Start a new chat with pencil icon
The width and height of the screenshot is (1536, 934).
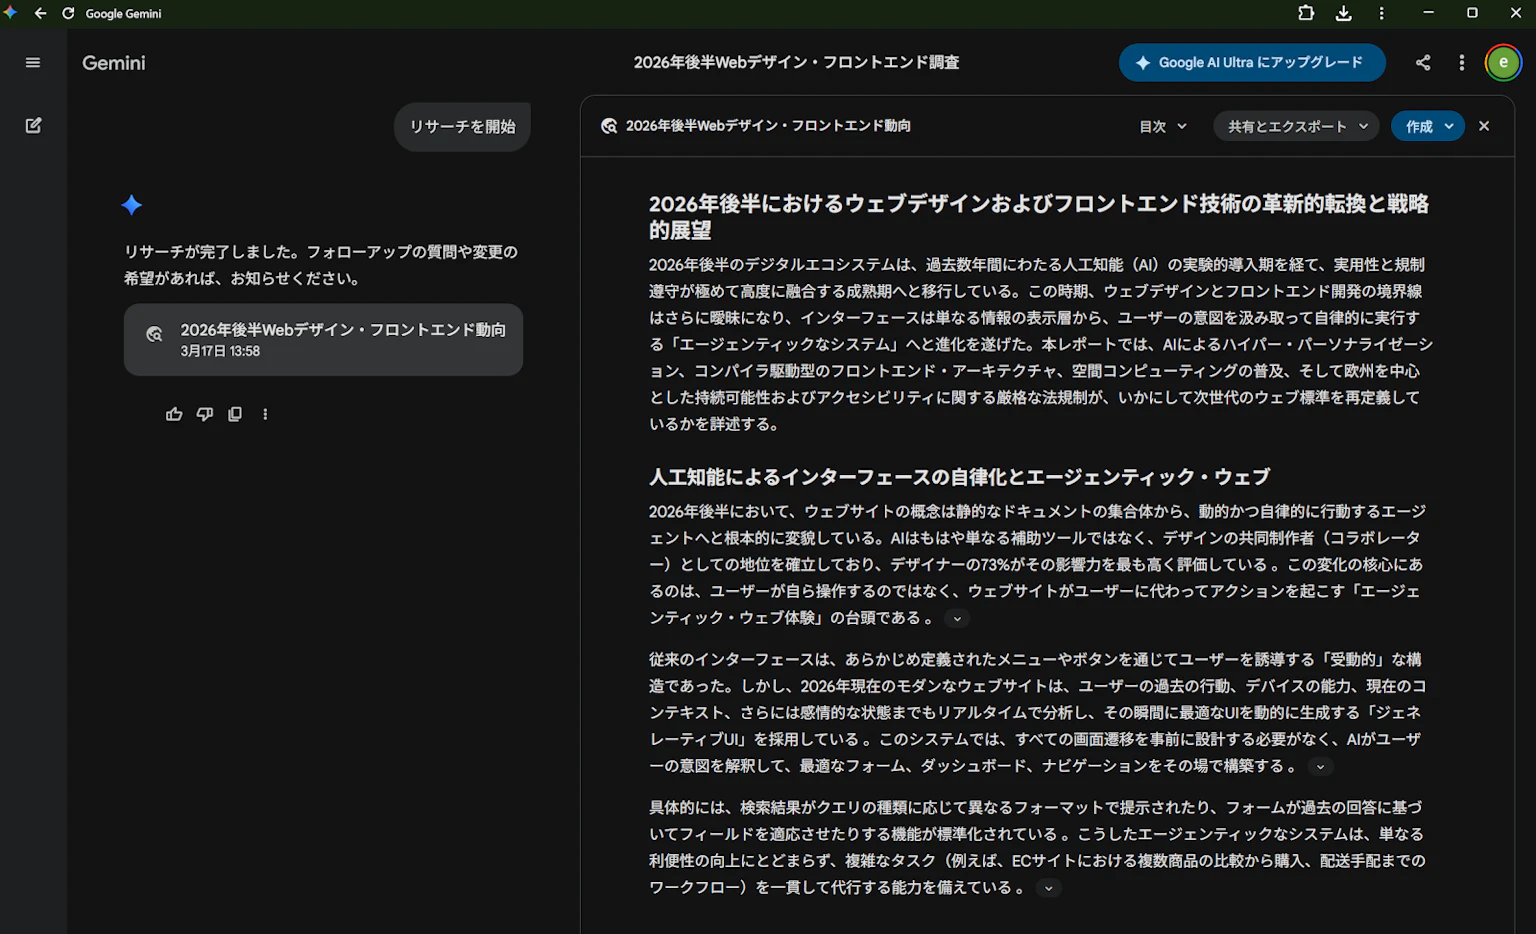(x=33, y=125)
